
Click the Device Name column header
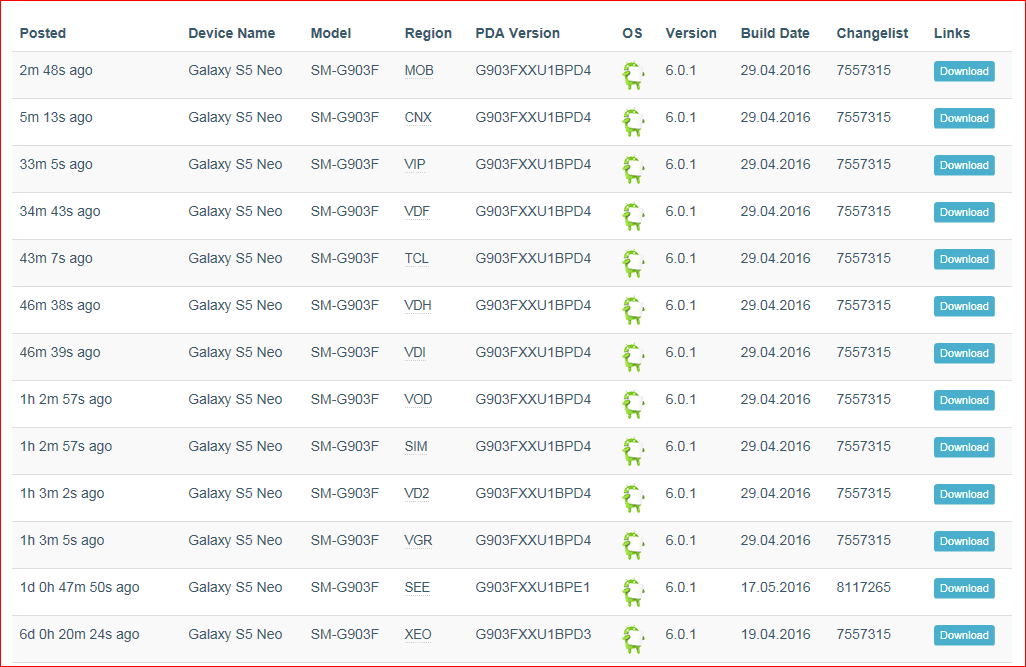point(232,33)
